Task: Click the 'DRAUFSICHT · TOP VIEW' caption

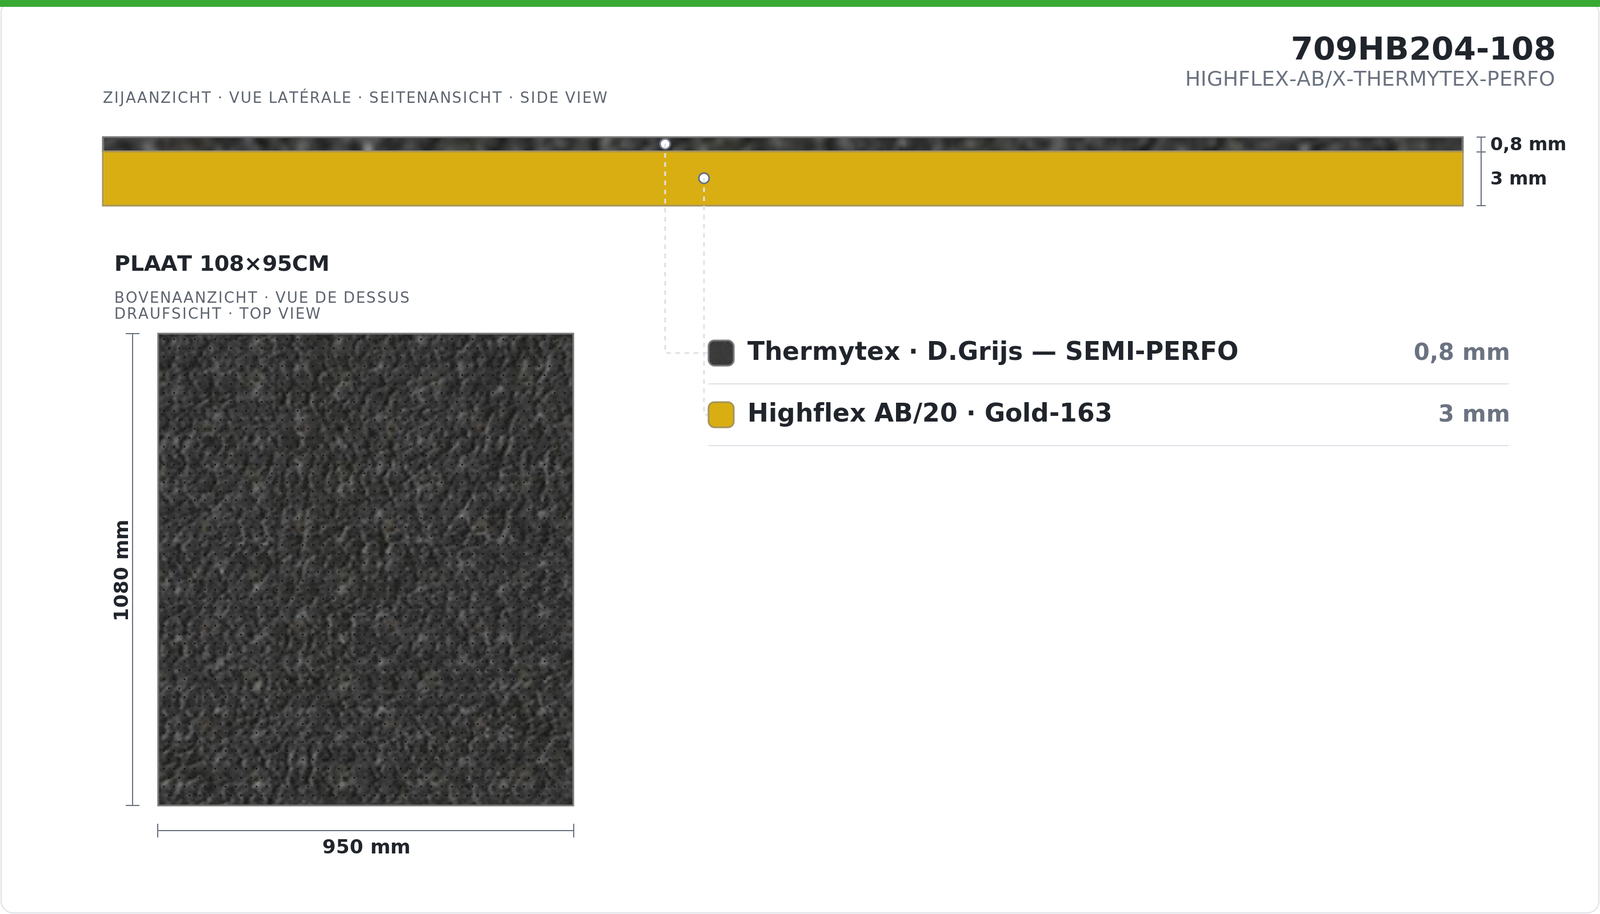Action: (217, 313)
